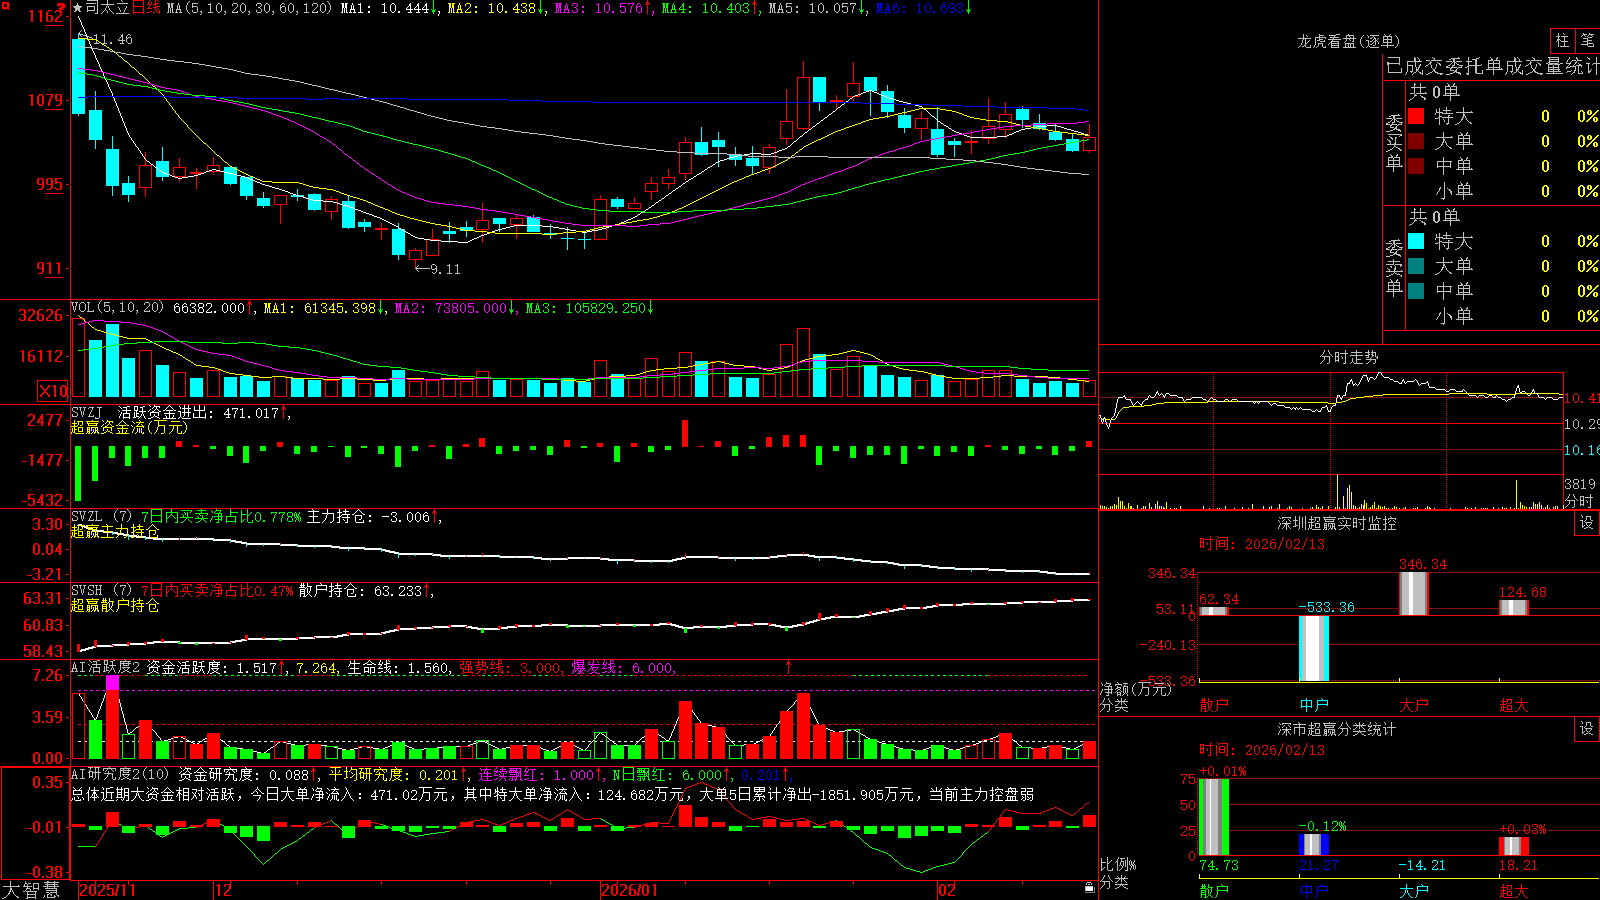
Task: Click the 爆发线: 6.000 value
Action: [x=622, y=668]
